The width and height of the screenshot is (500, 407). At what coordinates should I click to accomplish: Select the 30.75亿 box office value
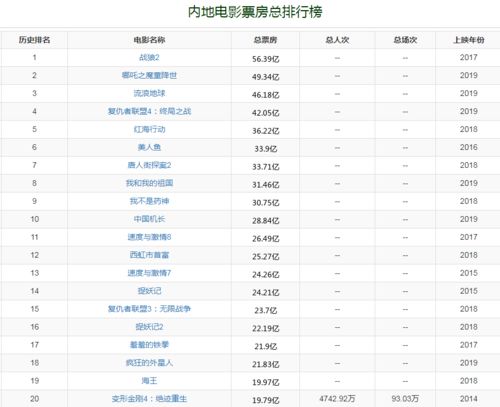click(x=265, y=203)
